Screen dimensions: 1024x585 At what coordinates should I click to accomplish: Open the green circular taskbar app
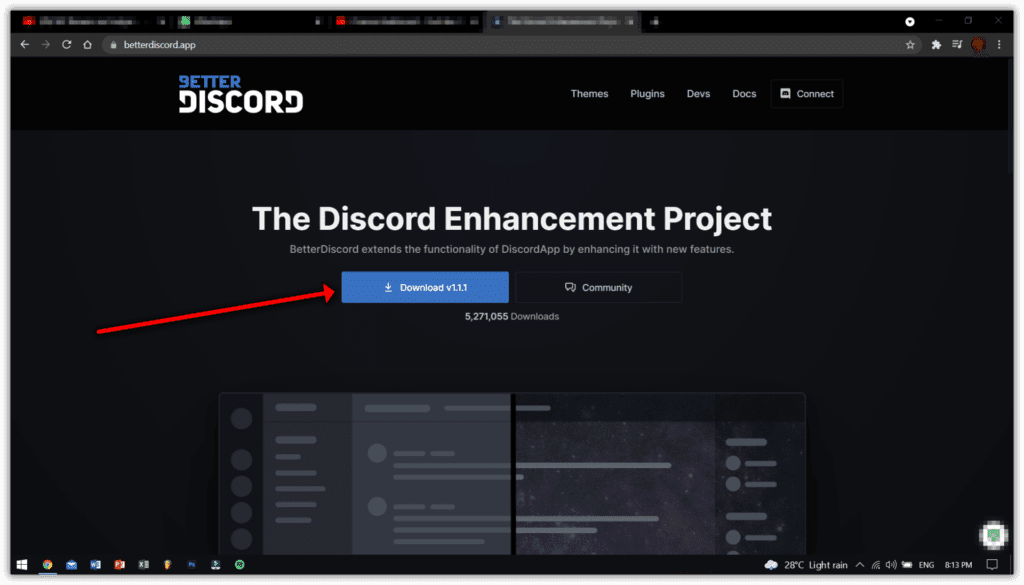point(240,565)
